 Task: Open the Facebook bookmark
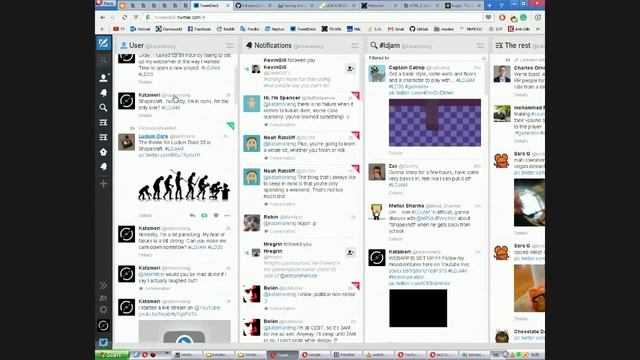point(199,29)
